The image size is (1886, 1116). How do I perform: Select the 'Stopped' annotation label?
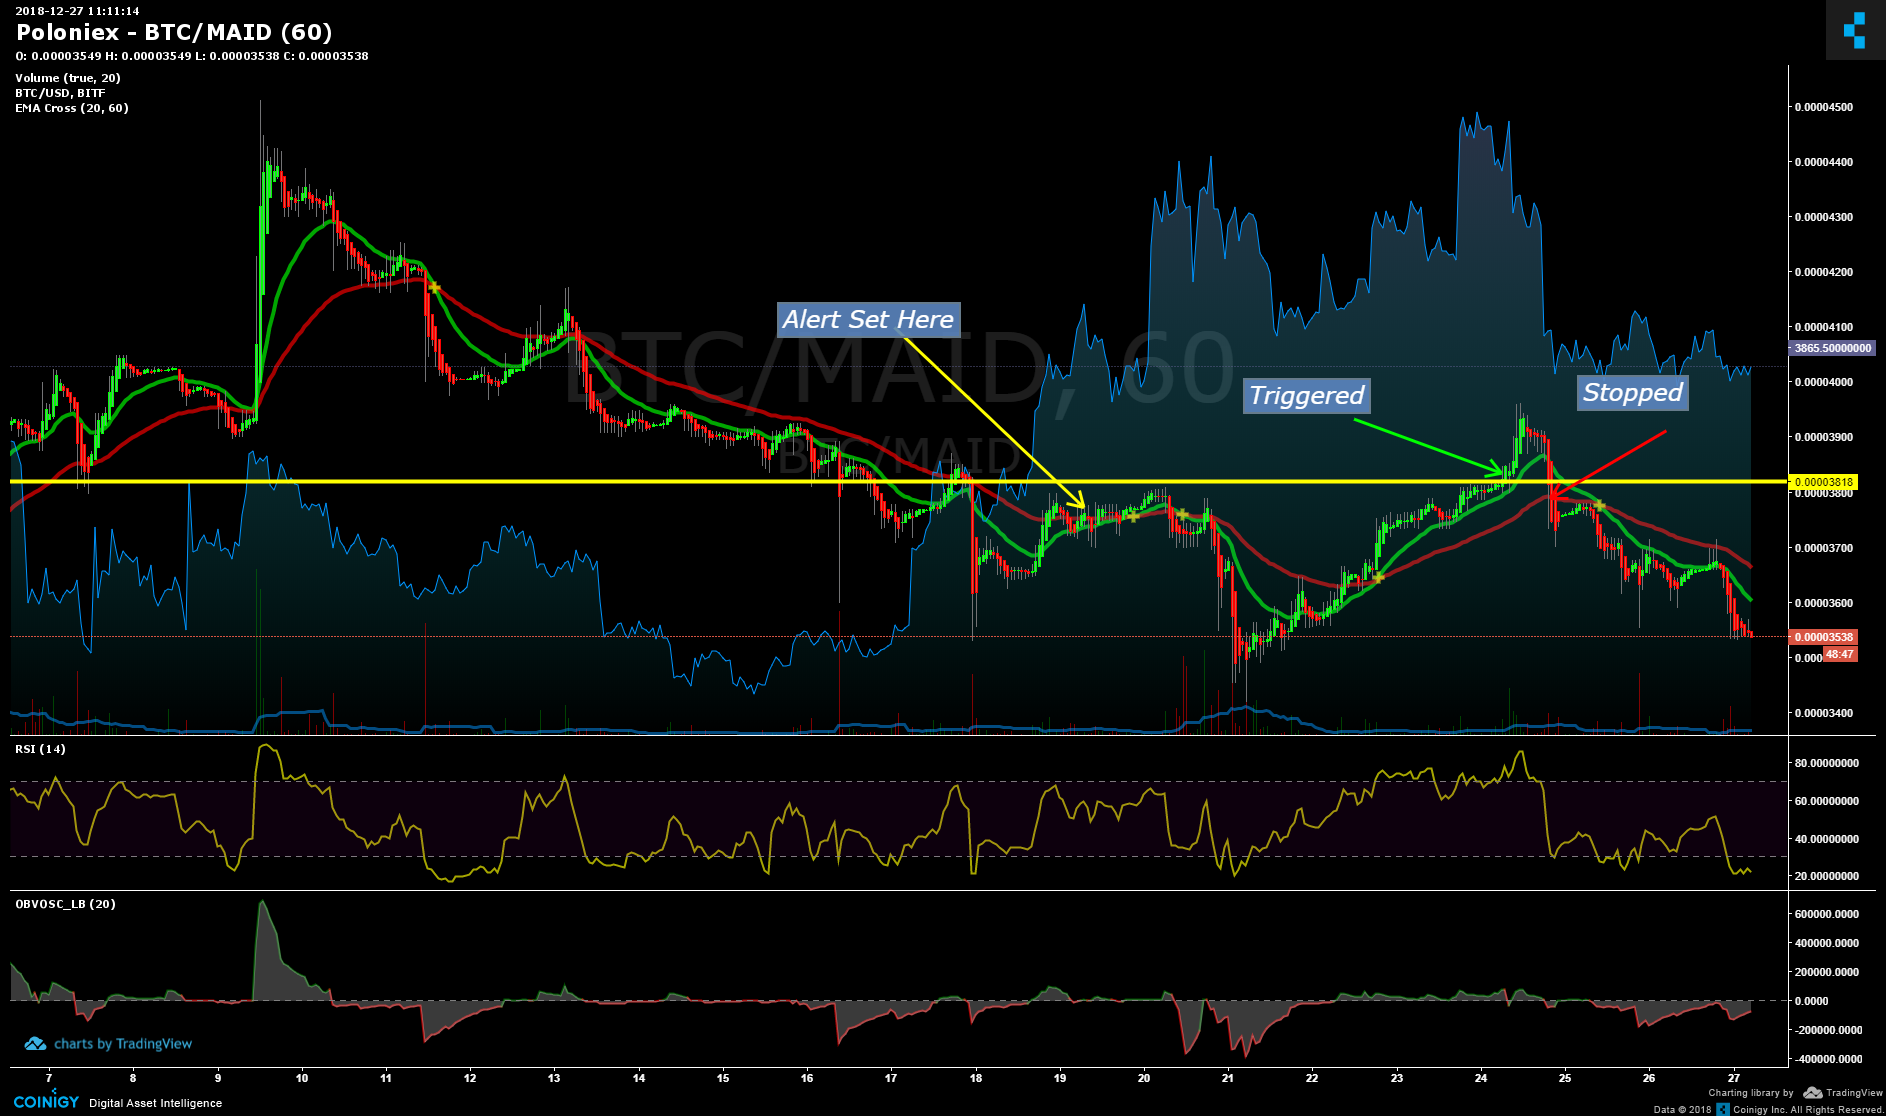pyautogui.click(x=1632, y=393)
